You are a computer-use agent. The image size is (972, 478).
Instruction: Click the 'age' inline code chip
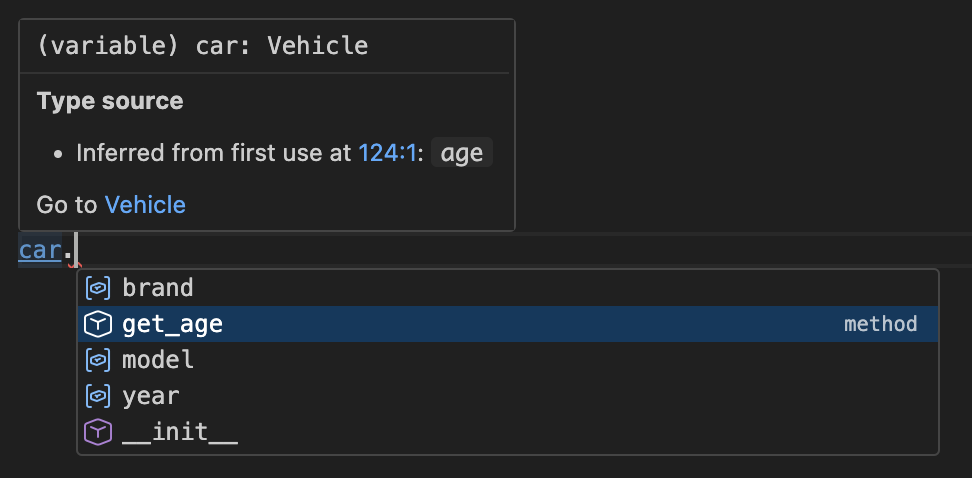pyautogui.click(x=462, y=153)
